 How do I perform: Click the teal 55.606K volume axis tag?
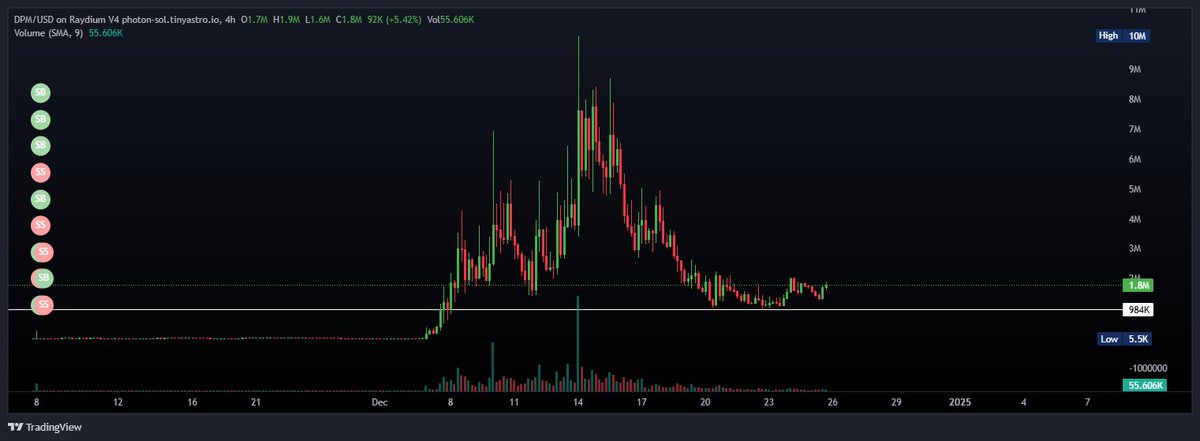(x=1143, y=384)
